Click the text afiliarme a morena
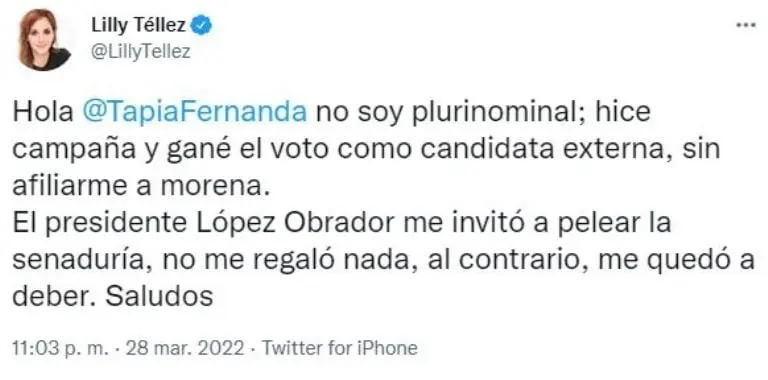Image resolution: width=768 pixels, height=380 pixels. click(x=141, y=187)
